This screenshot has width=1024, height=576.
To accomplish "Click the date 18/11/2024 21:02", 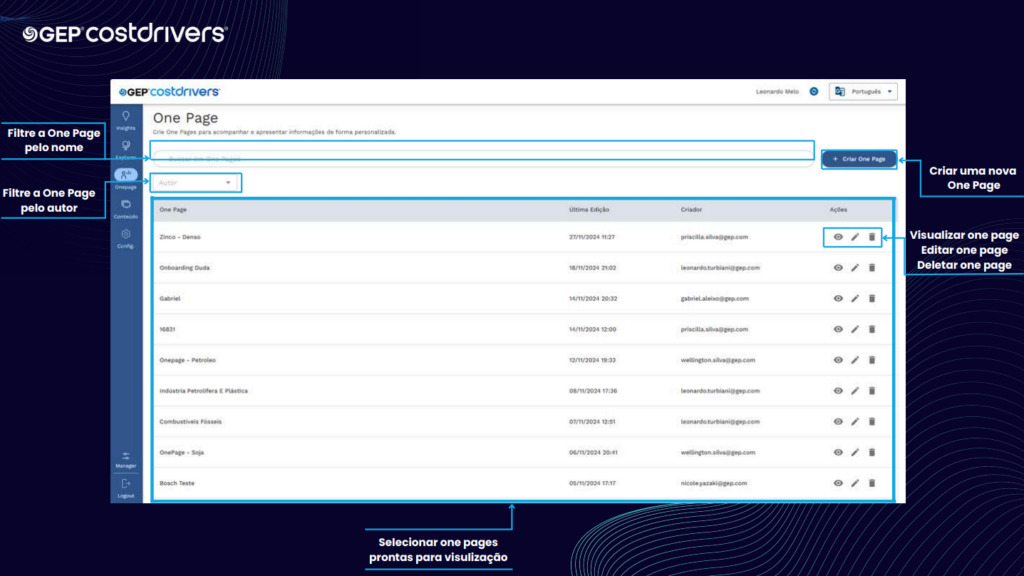I will [592, 268].
